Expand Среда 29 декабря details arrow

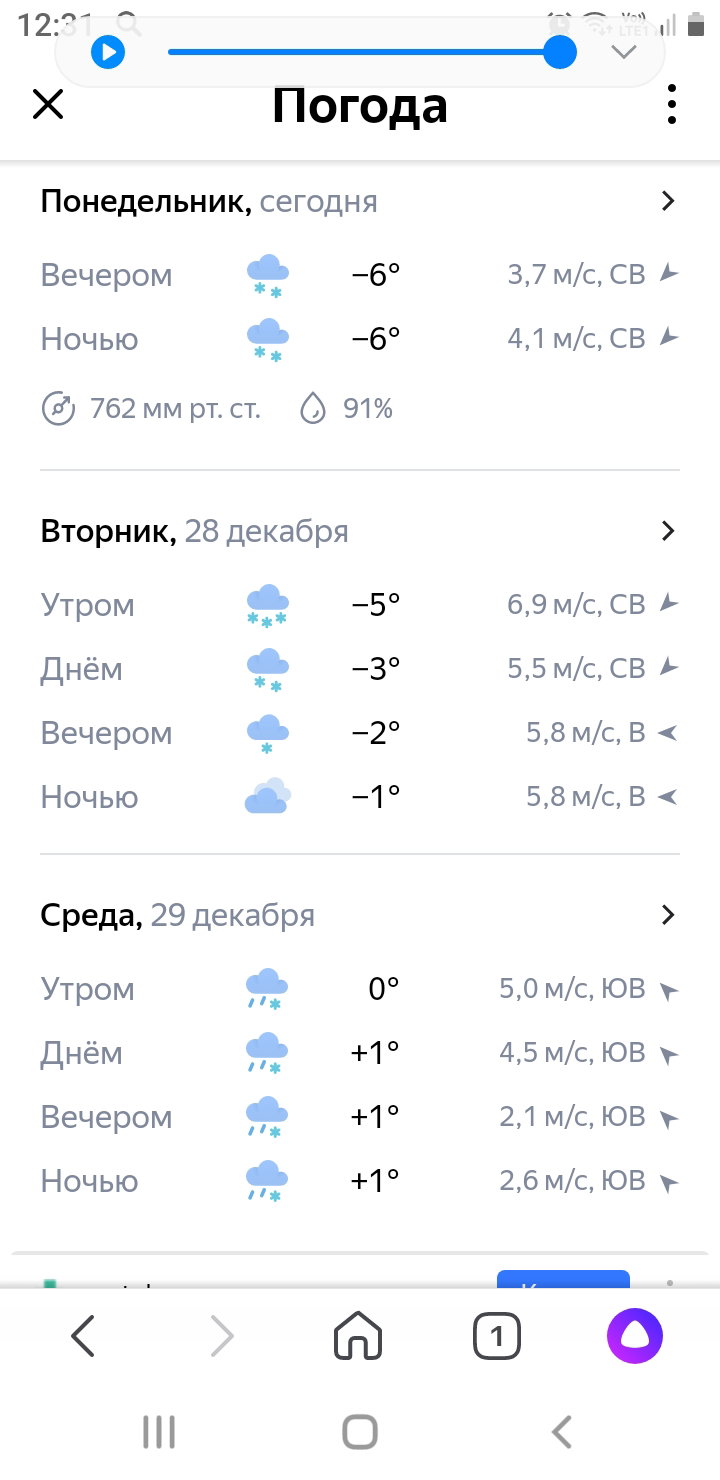(669, 914)
